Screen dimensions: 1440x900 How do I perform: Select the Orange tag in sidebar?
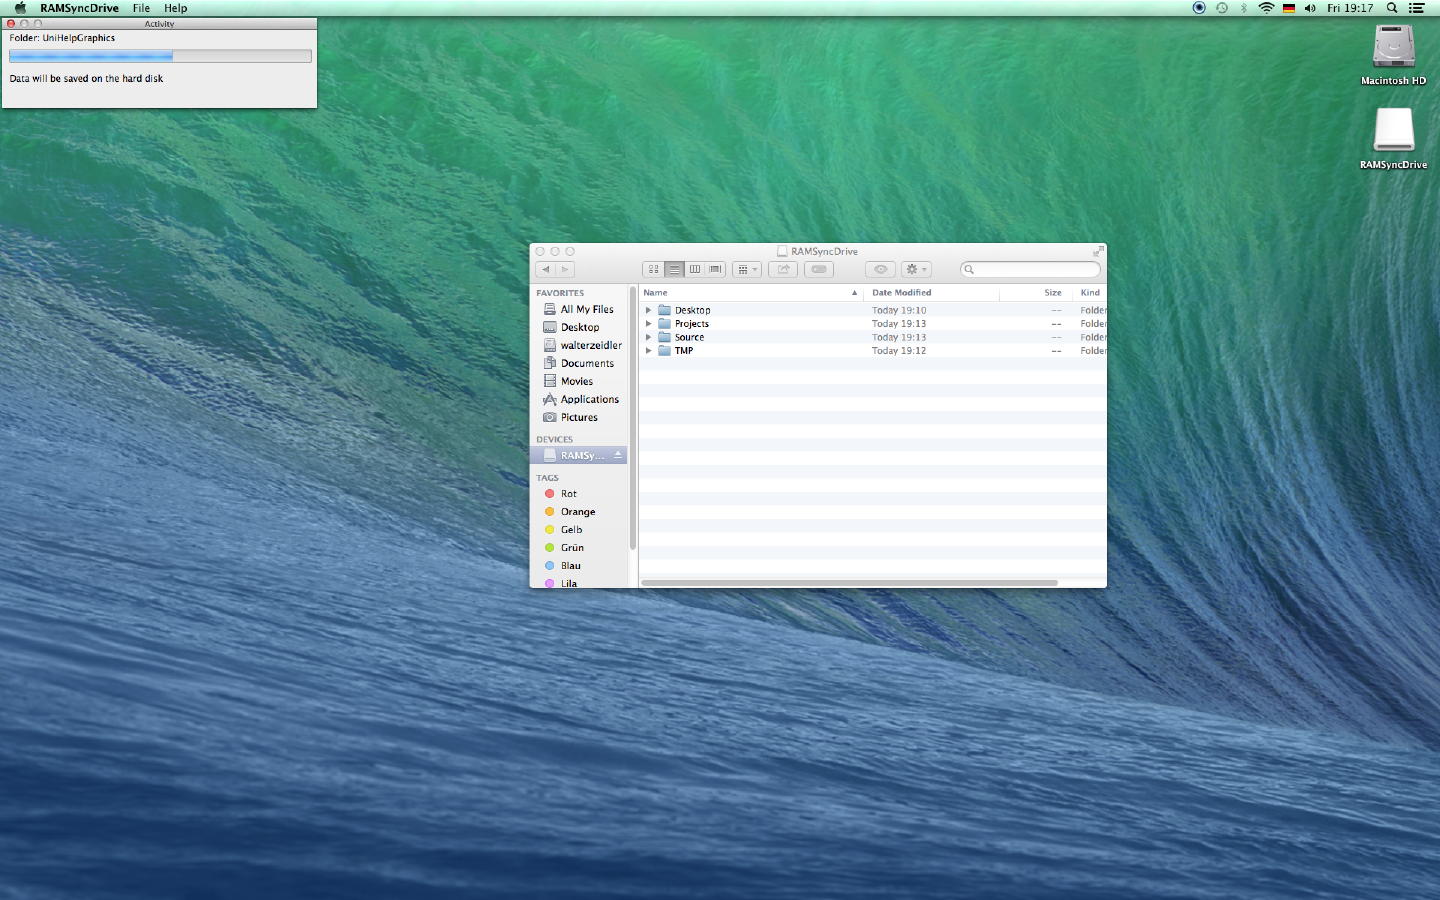(577, 512)
